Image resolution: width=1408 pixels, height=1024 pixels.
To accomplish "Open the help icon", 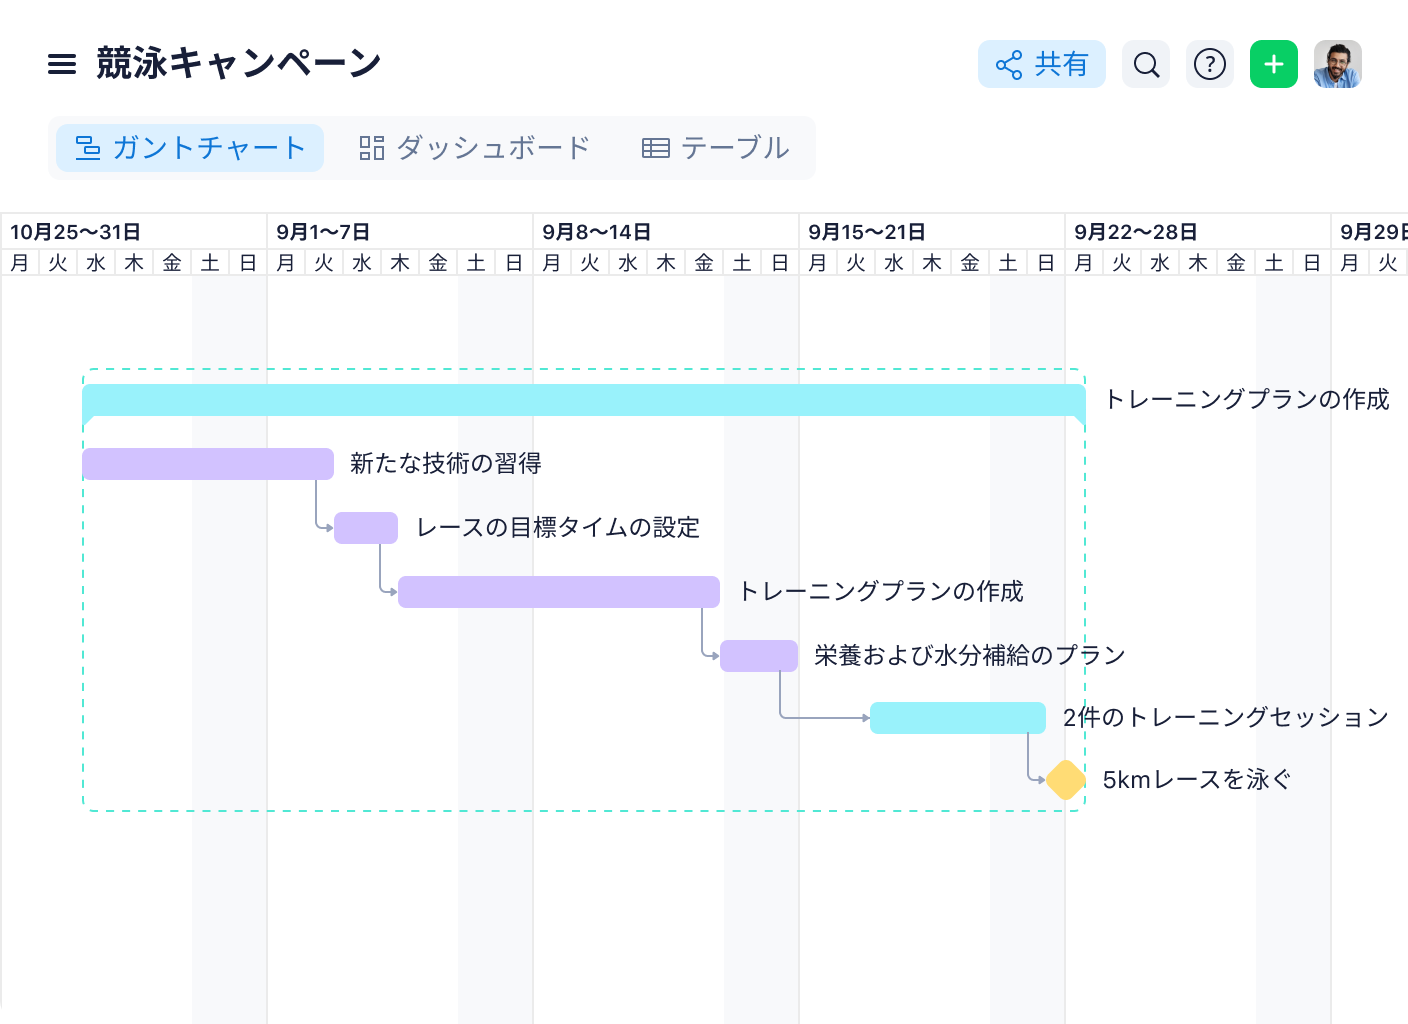I will click(x=1210, y=63).
